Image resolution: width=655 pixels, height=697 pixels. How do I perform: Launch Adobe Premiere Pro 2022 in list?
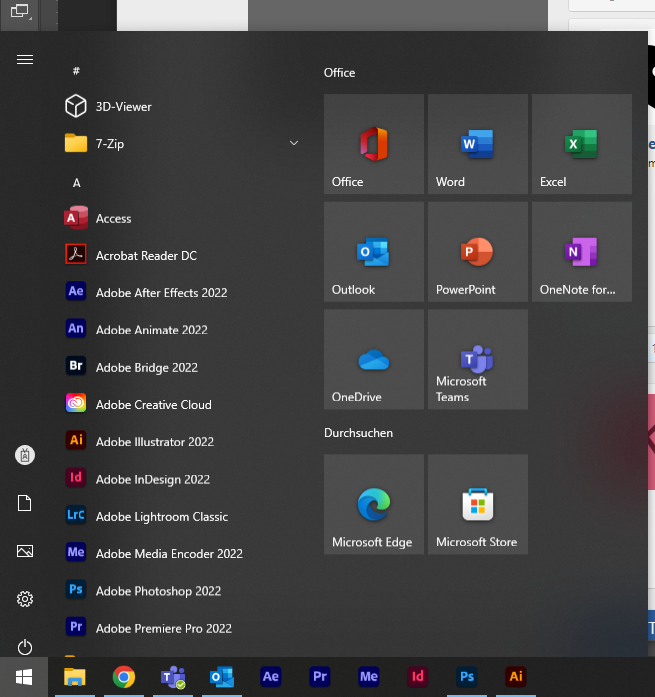(182, 628)
